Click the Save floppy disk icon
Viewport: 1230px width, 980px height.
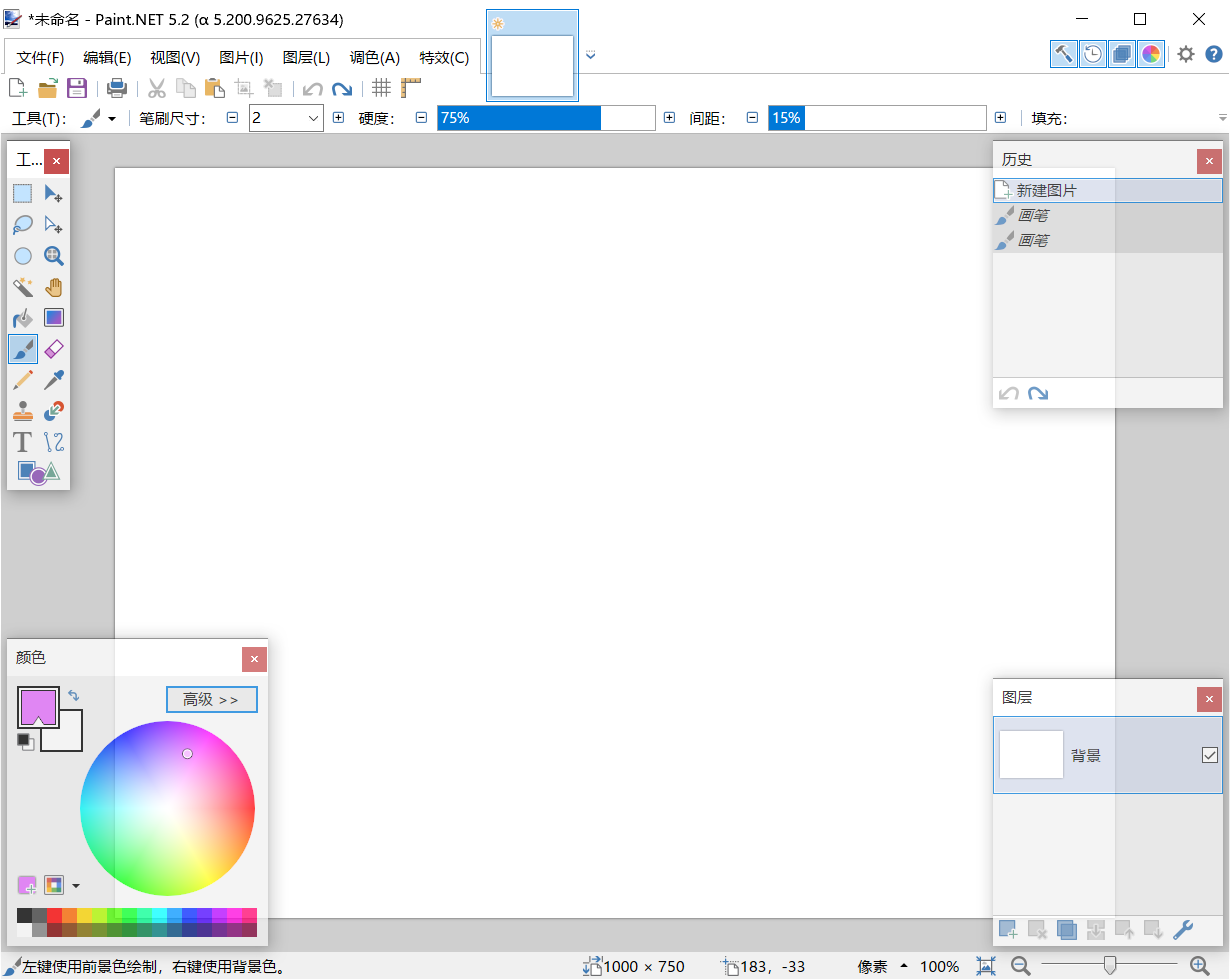pos(77,88)
